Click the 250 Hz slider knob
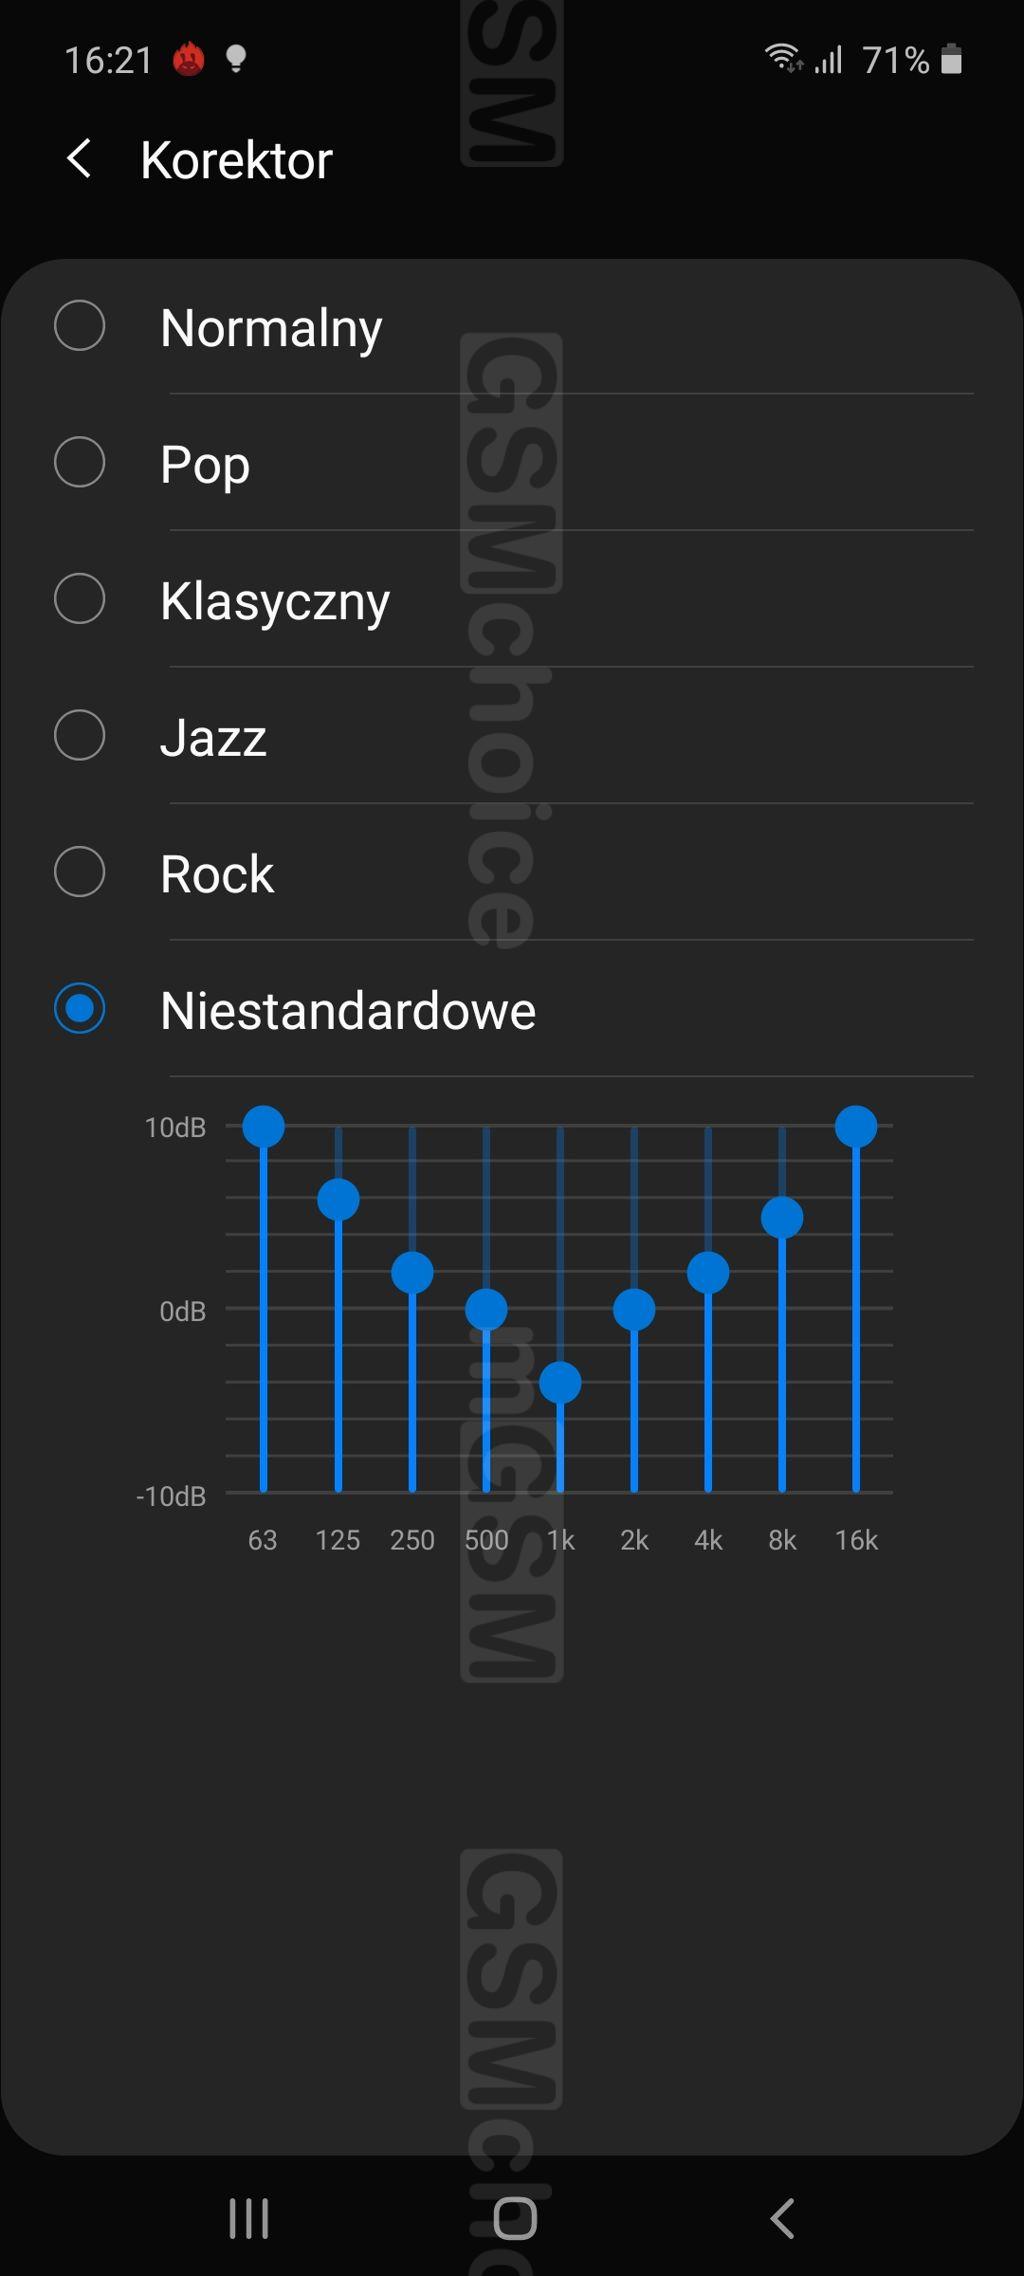Screen dimensions: 1024x2276 click(412, 1273)
